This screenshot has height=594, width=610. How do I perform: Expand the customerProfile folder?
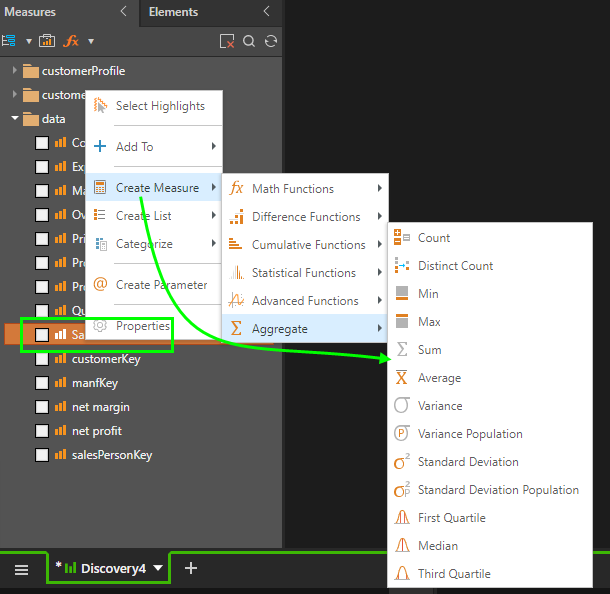click(x=15, y=71)
